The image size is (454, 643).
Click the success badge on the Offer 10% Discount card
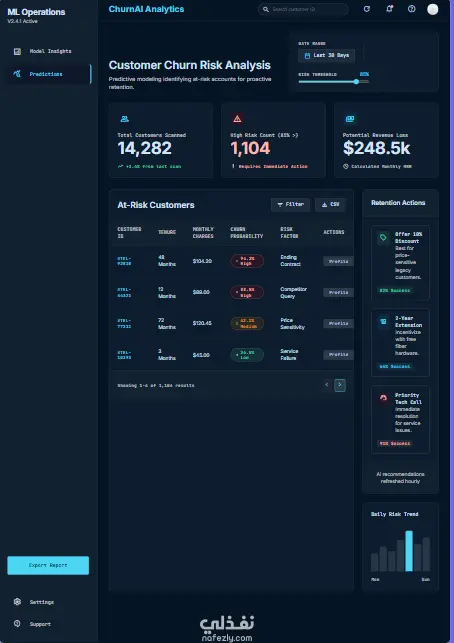pyautogui.click(x=394, y=290)
